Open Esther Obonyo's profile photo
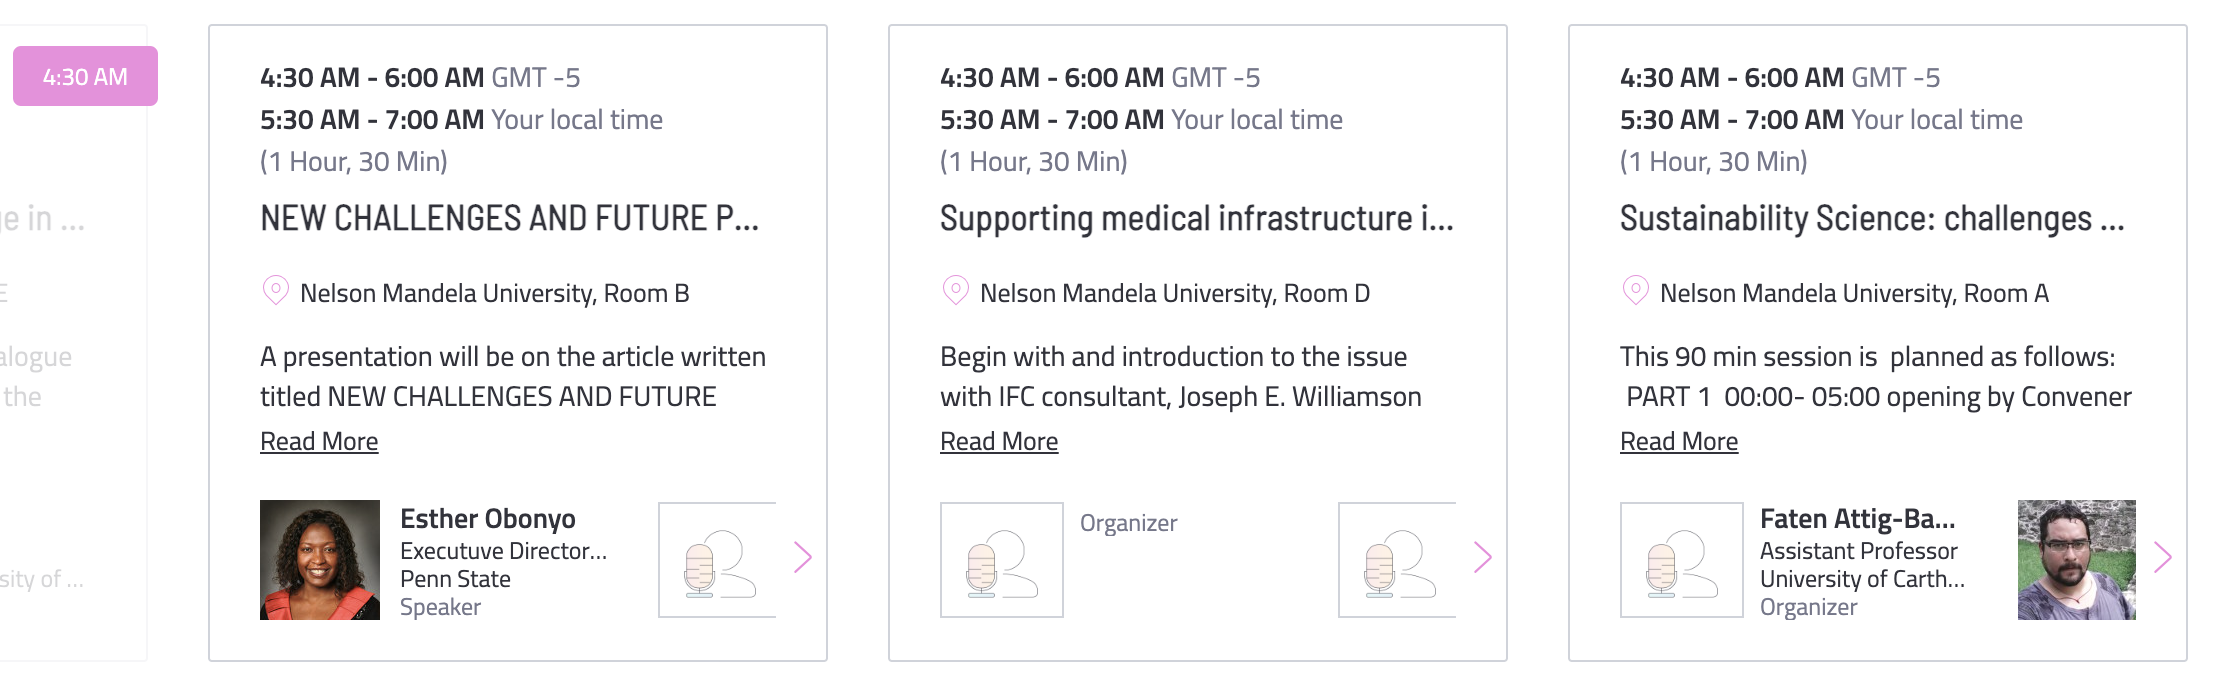 [x=320, y=560]
